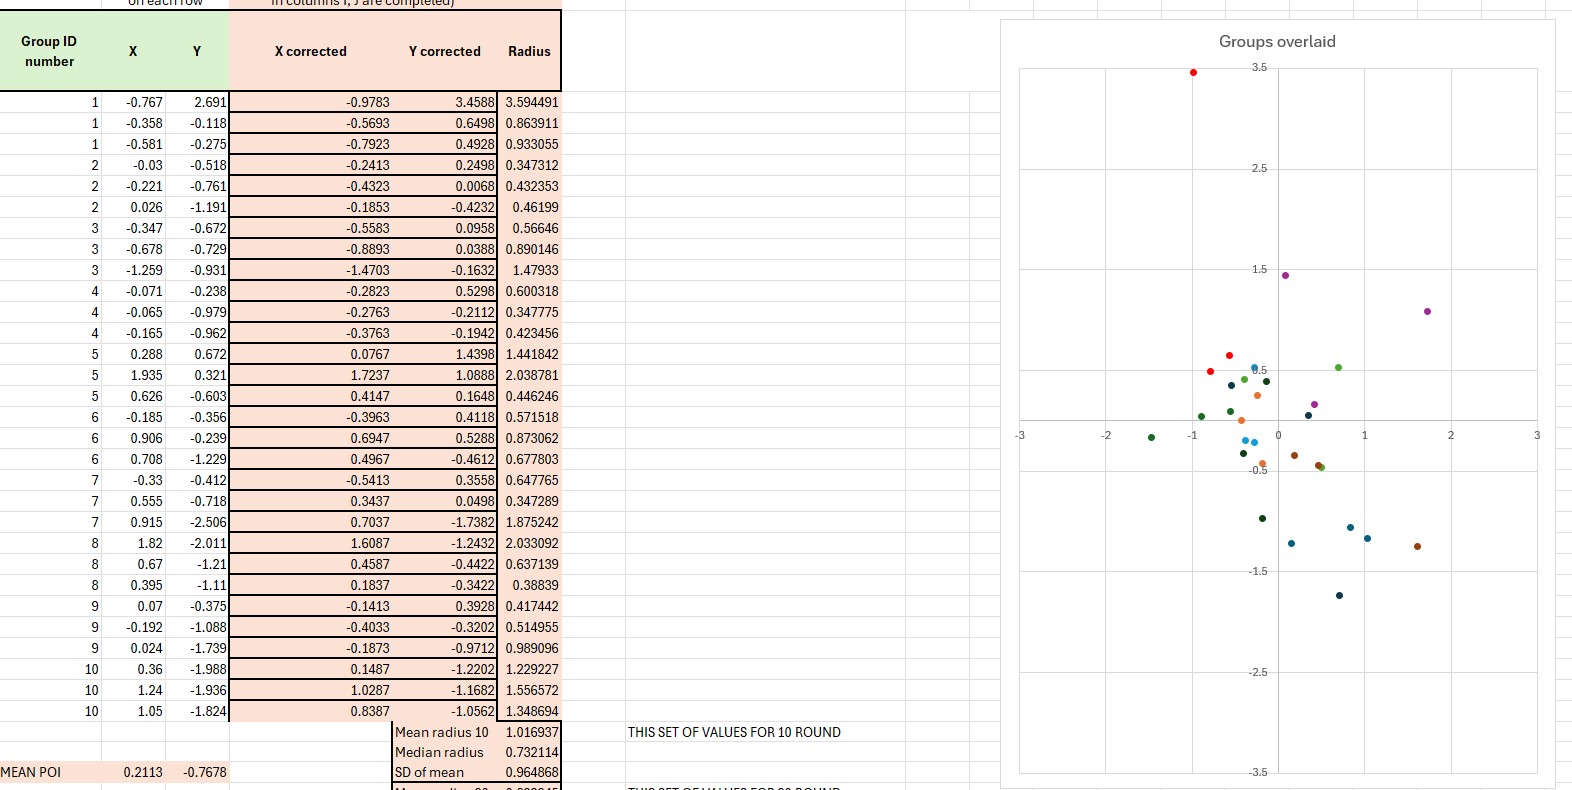This screenshot has height=790, width=1572.
Task: Click the horizontal axis label -3
Action: [1020, 435]
